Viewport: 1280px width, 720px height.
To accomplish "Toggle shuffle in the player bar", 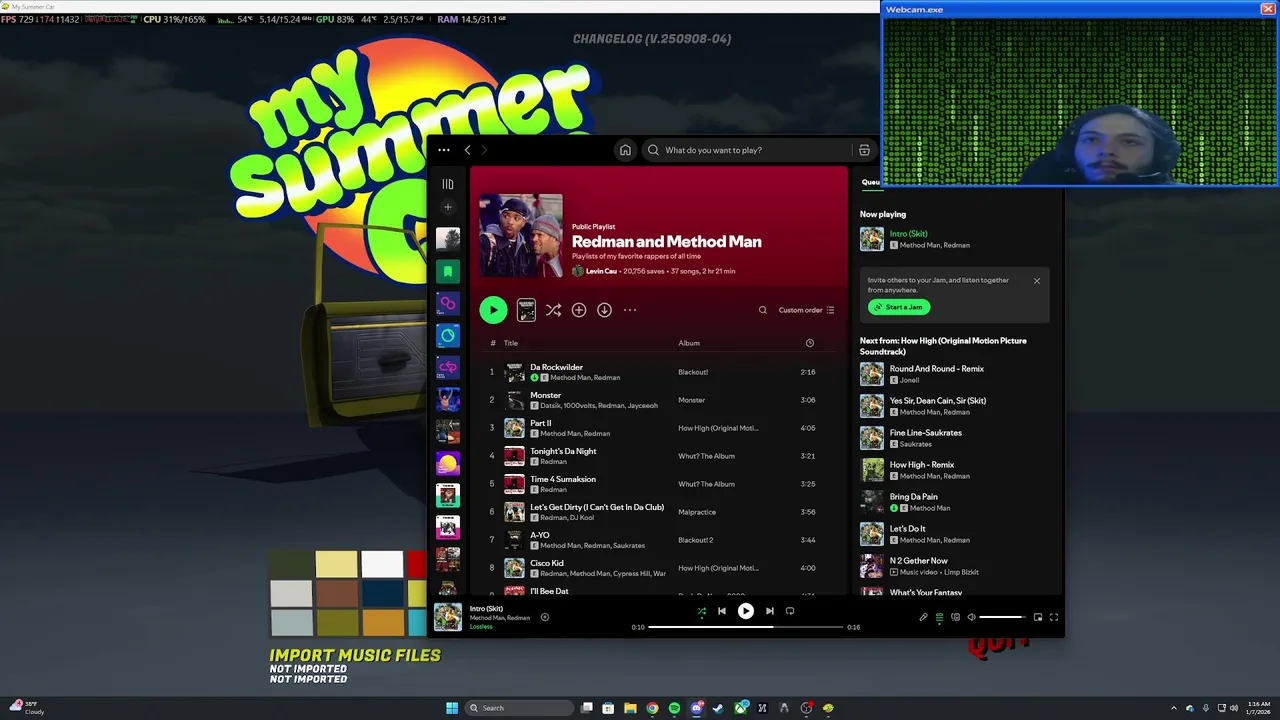I will click(701, 611).
